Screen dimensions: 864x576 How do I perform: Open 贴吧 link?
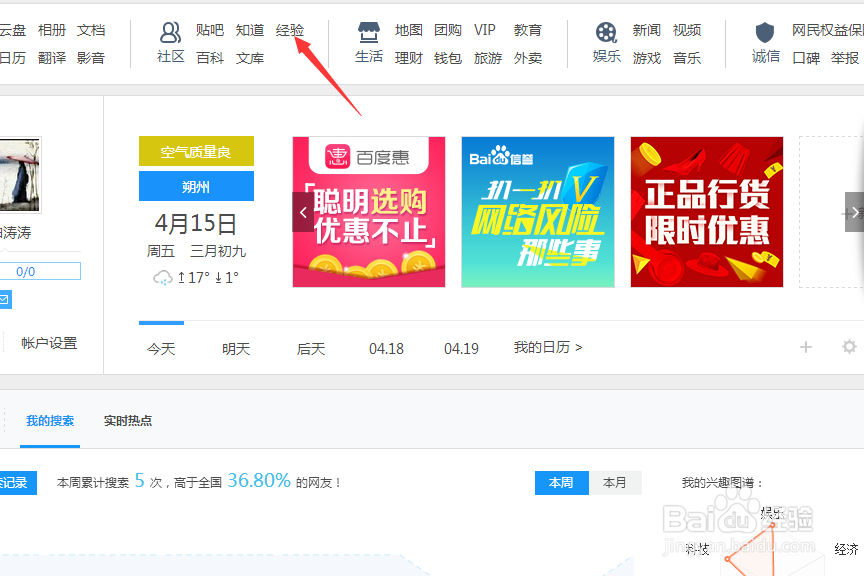click(210, 30)
